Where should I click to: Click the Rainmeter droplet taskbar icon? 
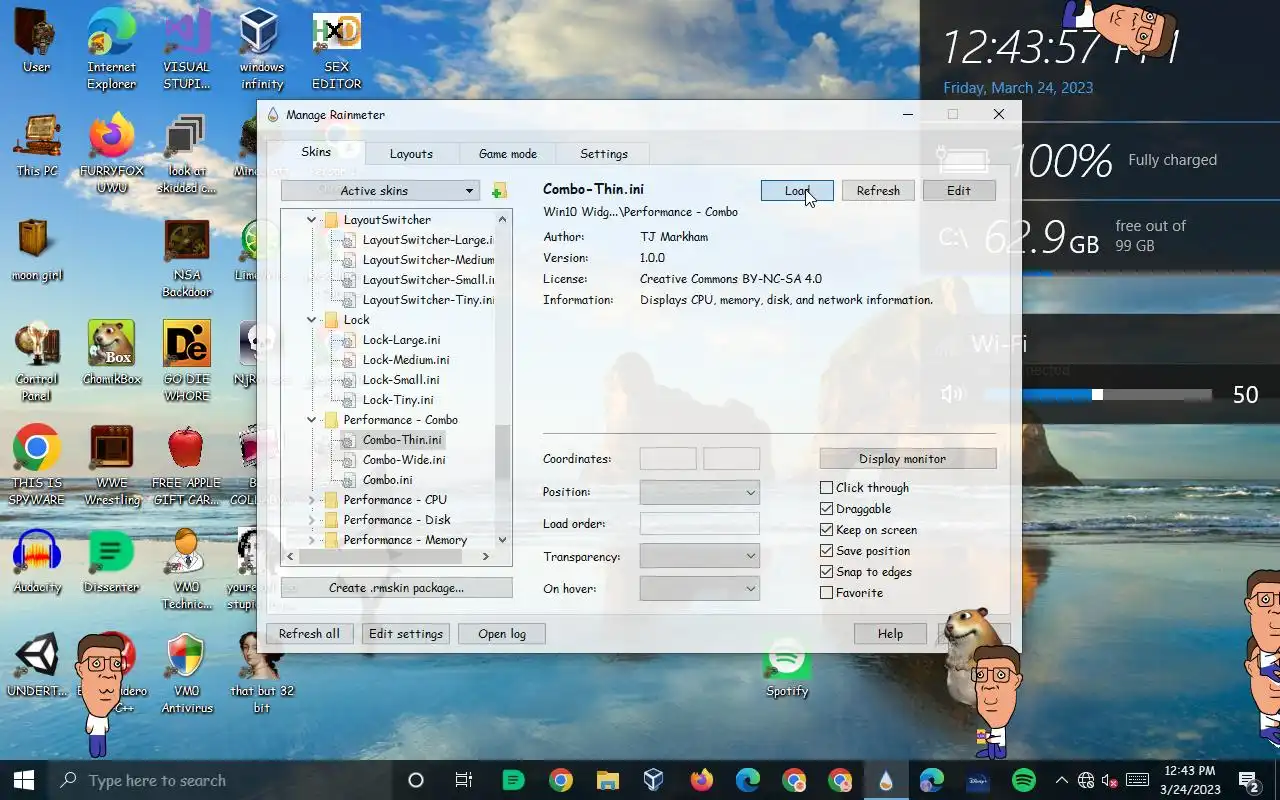click(x=886, y=780)
